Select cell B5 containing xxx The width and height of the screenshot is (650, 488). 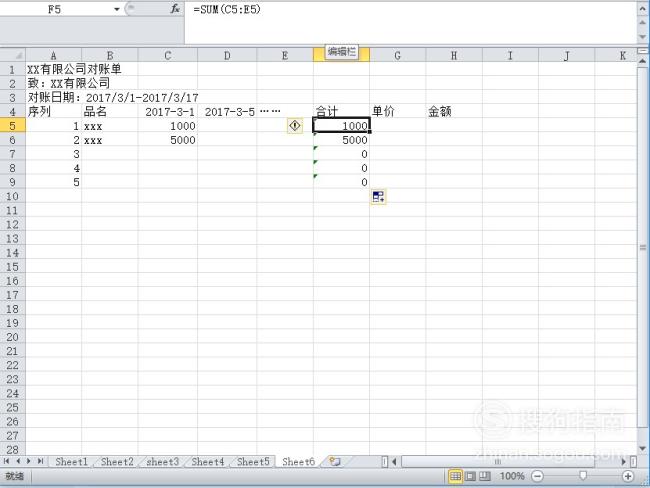pyautogui.click(x=110, y=126)
